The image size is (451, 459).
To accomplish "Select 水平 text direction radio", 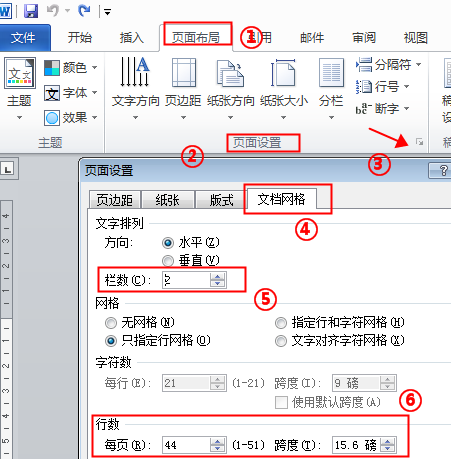I will [168, 243].
